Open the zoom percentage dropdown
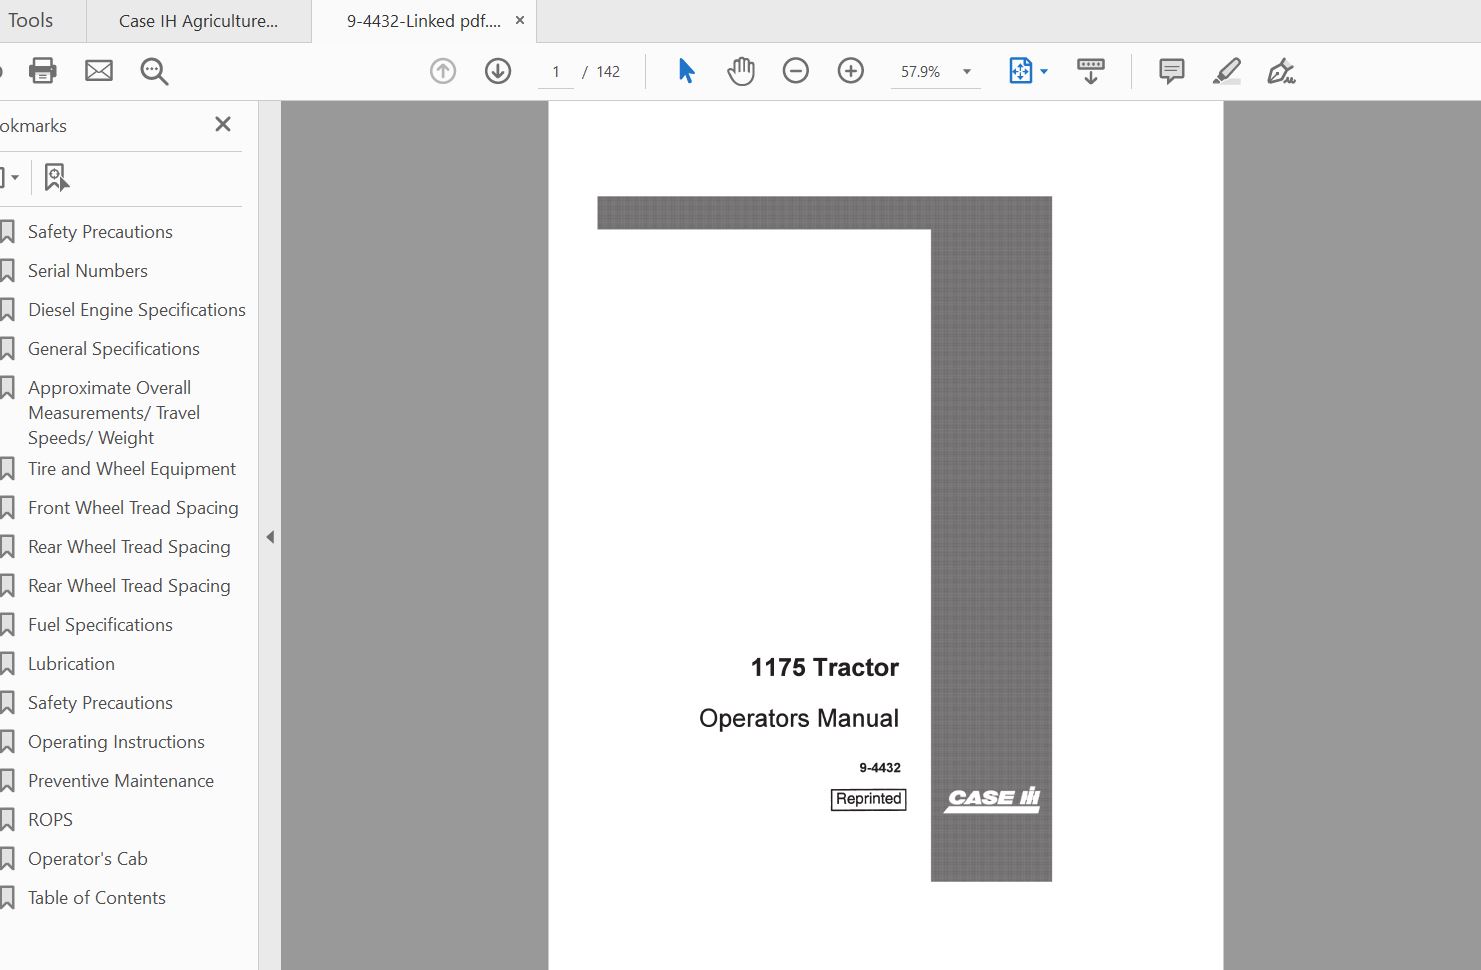The height and width of the screenshot is (970, 1481). point(965,71)
